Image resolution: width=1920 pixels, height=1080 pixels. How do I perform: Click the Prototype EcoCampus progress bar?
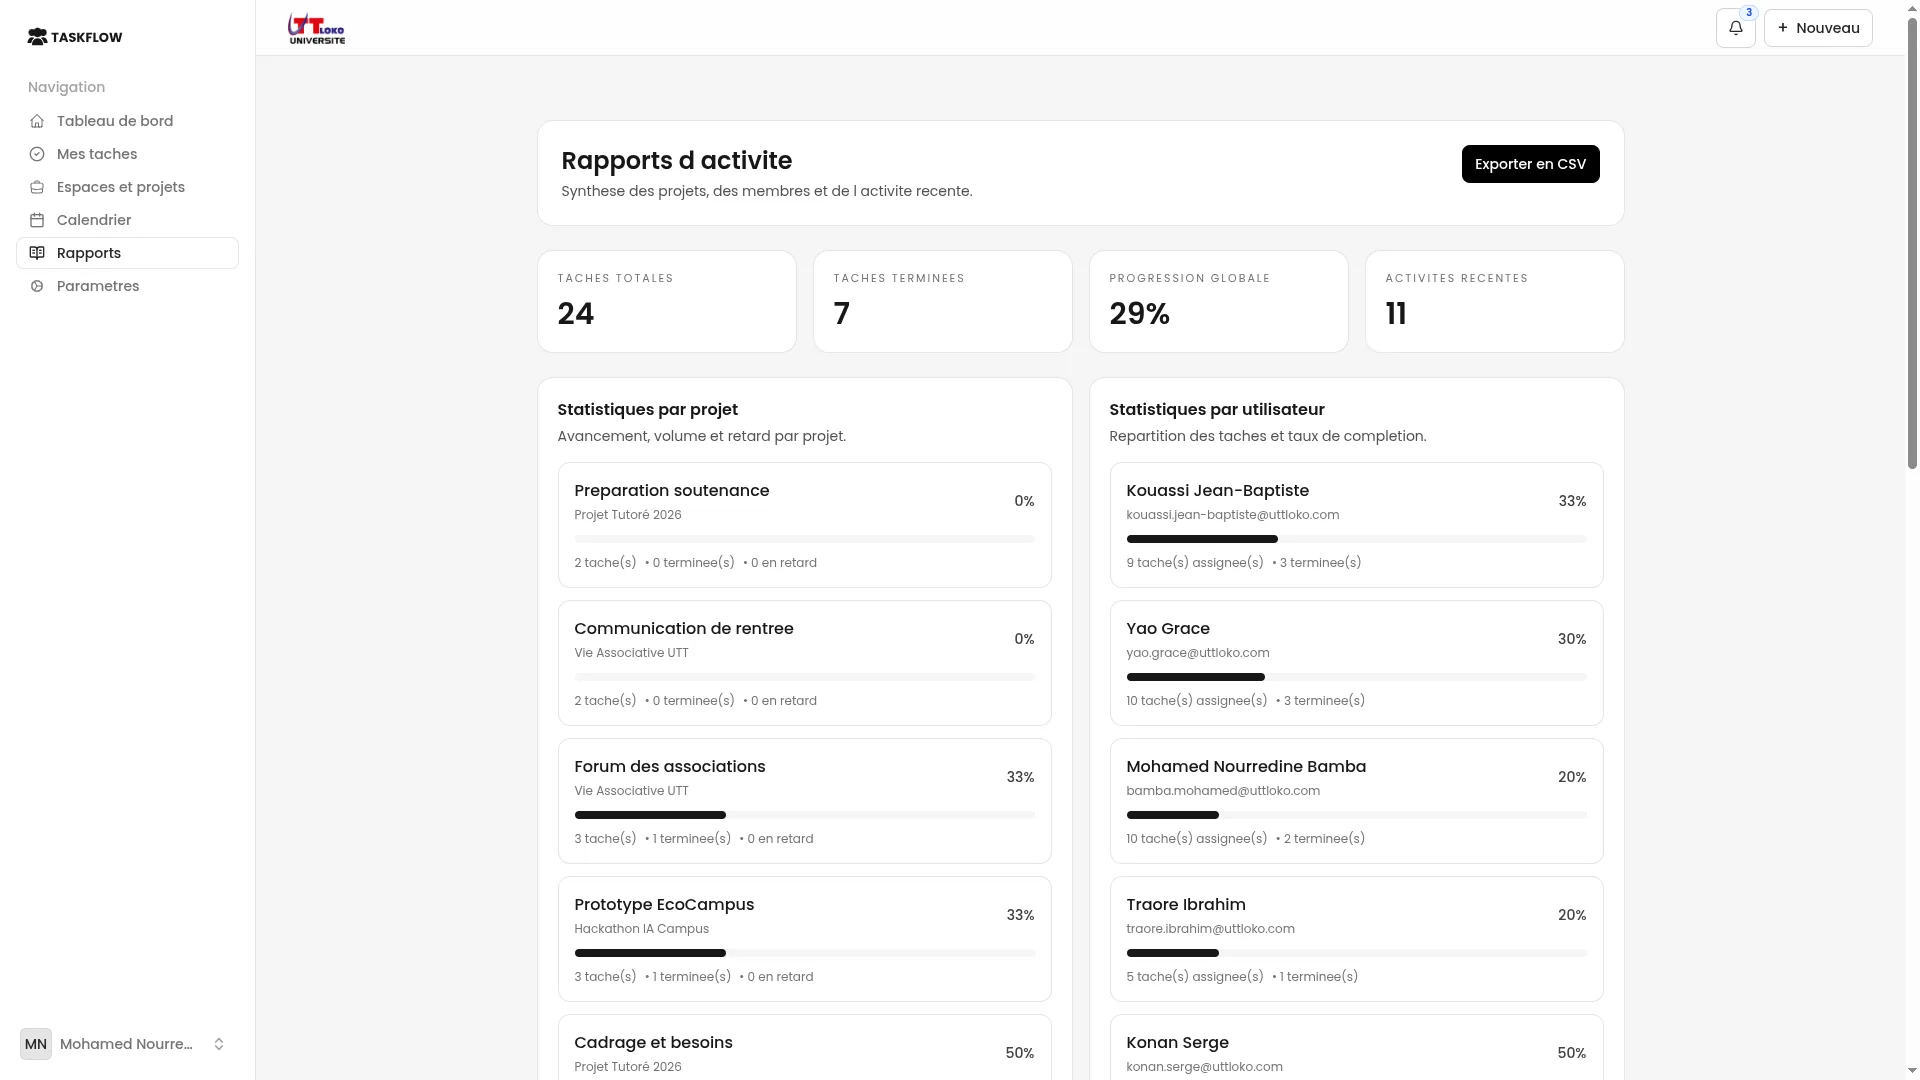click(804, 953)
